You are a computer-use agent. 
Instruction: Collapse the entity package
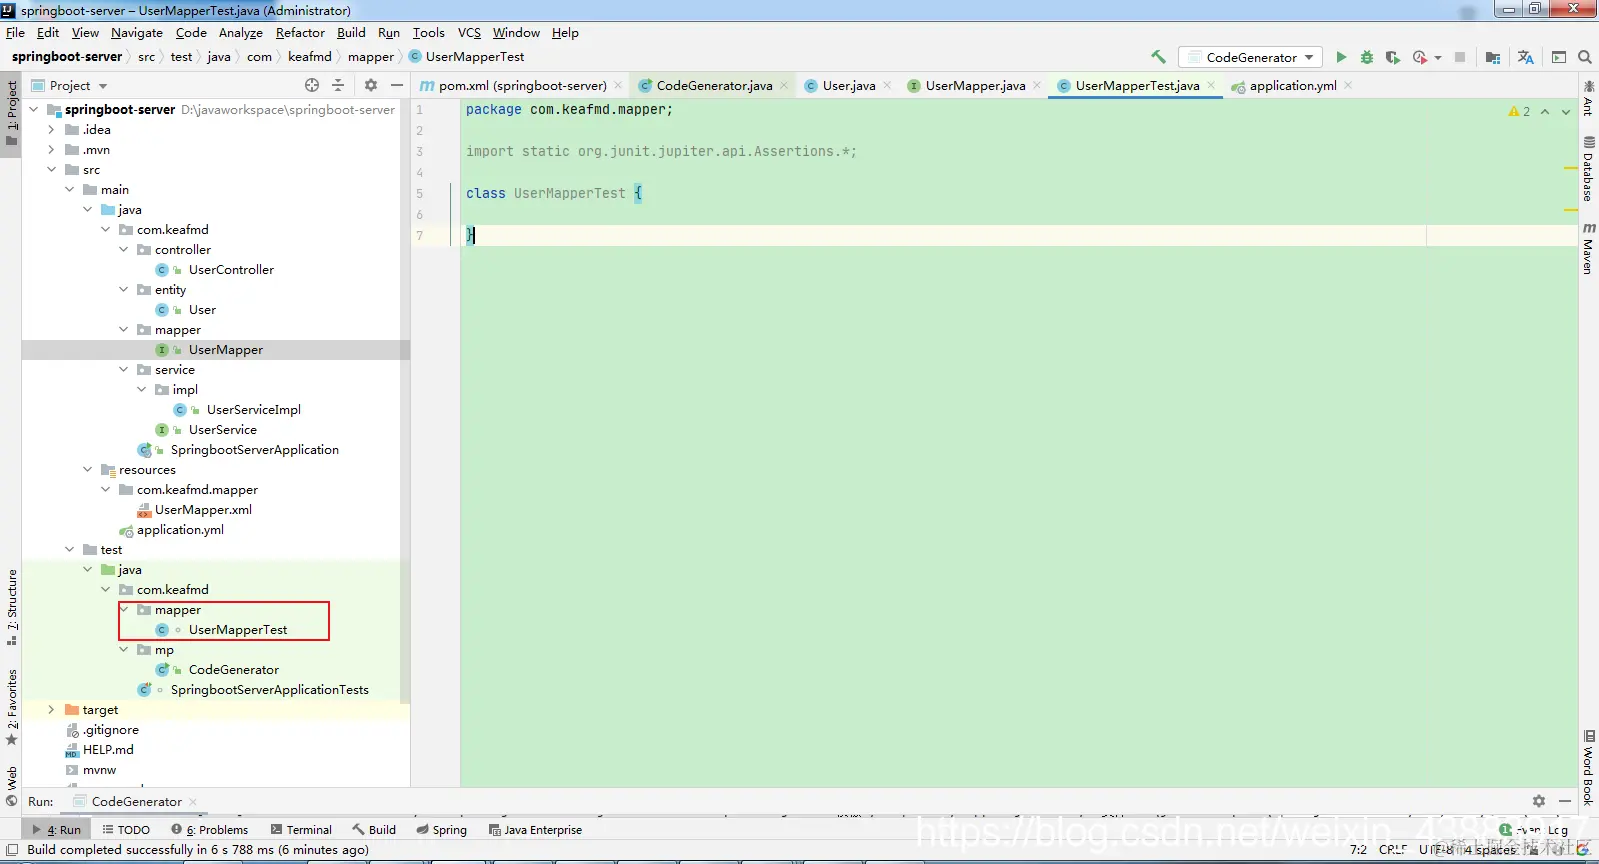124,289
